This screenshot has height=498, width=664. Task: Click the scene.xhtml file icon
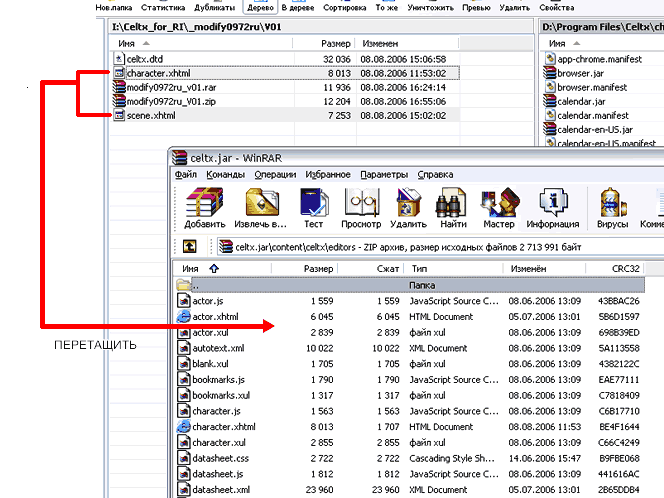pyautogui.click(x=119, y=115)
